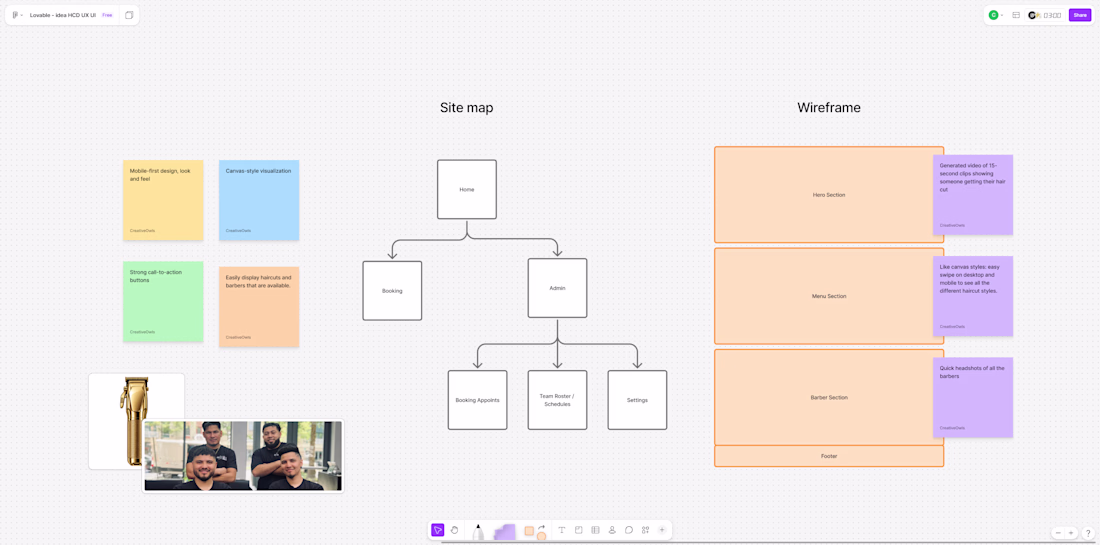Viewport: 1100px width, 545px height.
Task: Select purple 'Like canvas styles' sticky note
Action: 972,296
